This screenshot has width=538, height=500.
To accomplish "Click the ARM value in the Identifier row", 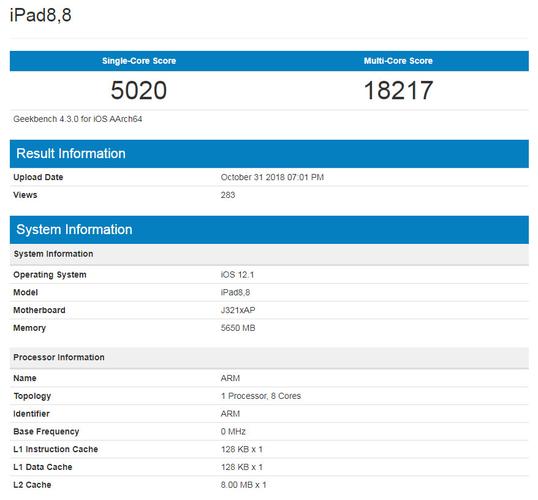I will pyautogui.click(x=230, y=414).
